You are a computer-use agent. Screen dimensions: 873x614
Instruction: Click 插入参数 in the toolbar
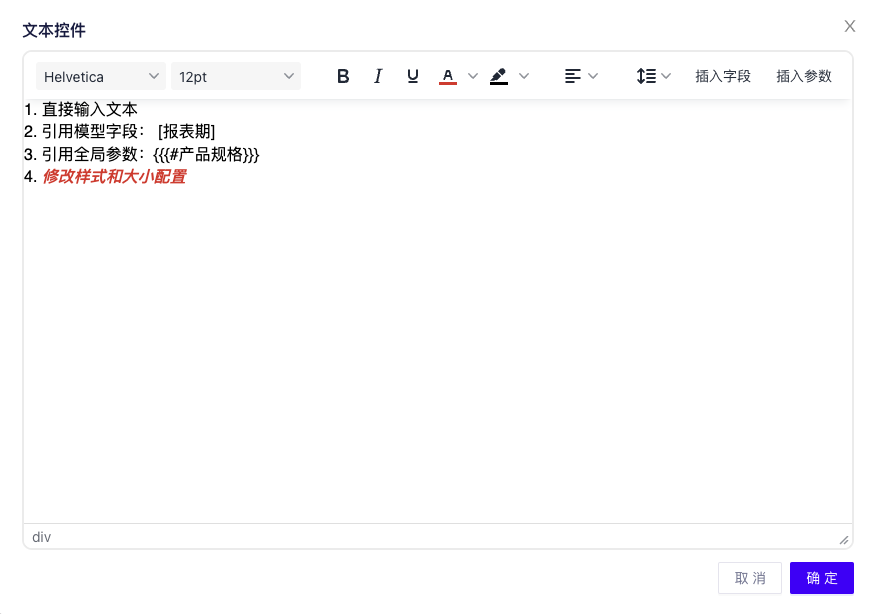click(804, 76)
